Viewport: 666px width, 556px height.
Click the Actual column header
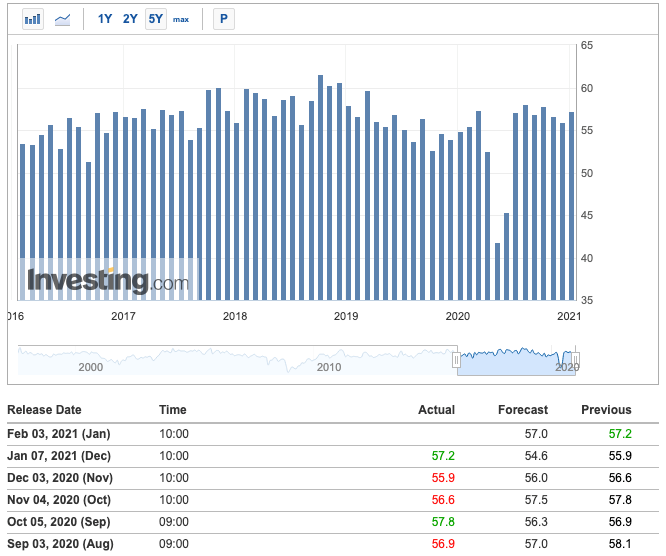click(x=436, y=410)
